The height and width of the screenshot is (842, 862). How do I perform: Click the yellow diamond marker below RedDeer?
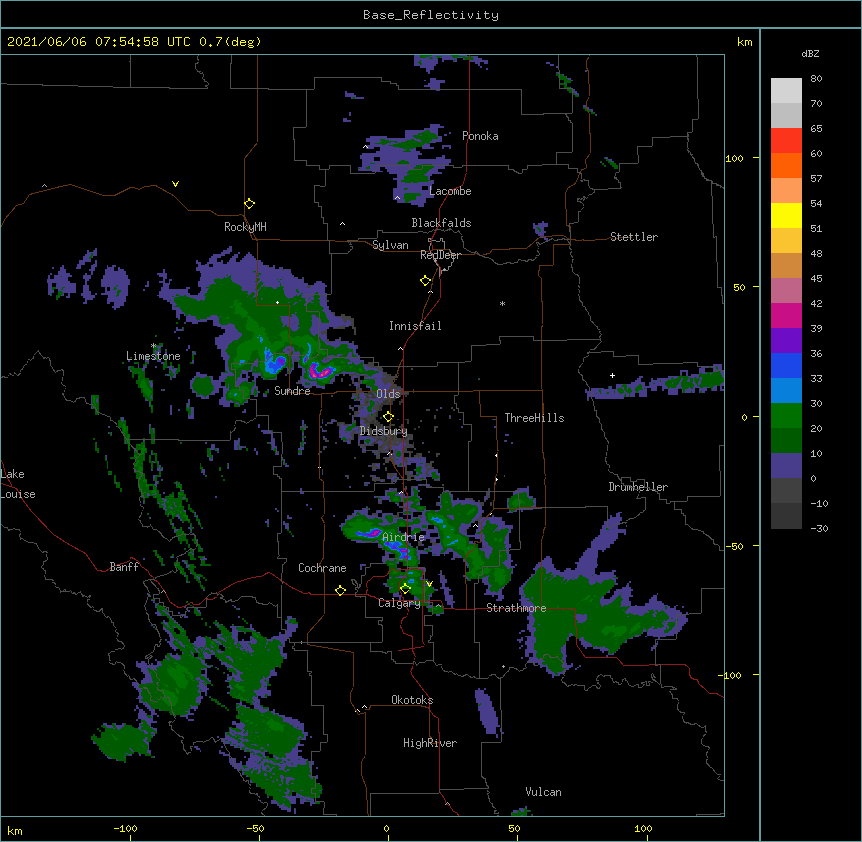pyautogui.click(x=425, y=281)
